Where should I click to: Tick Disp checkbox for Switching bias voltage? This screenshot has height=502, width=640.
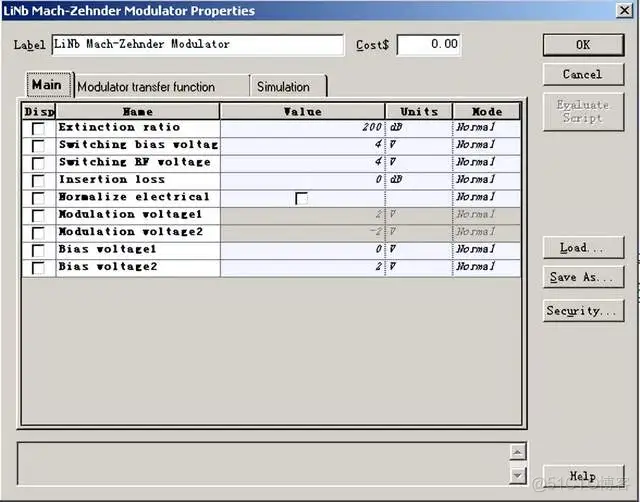(x=38, y=146)
